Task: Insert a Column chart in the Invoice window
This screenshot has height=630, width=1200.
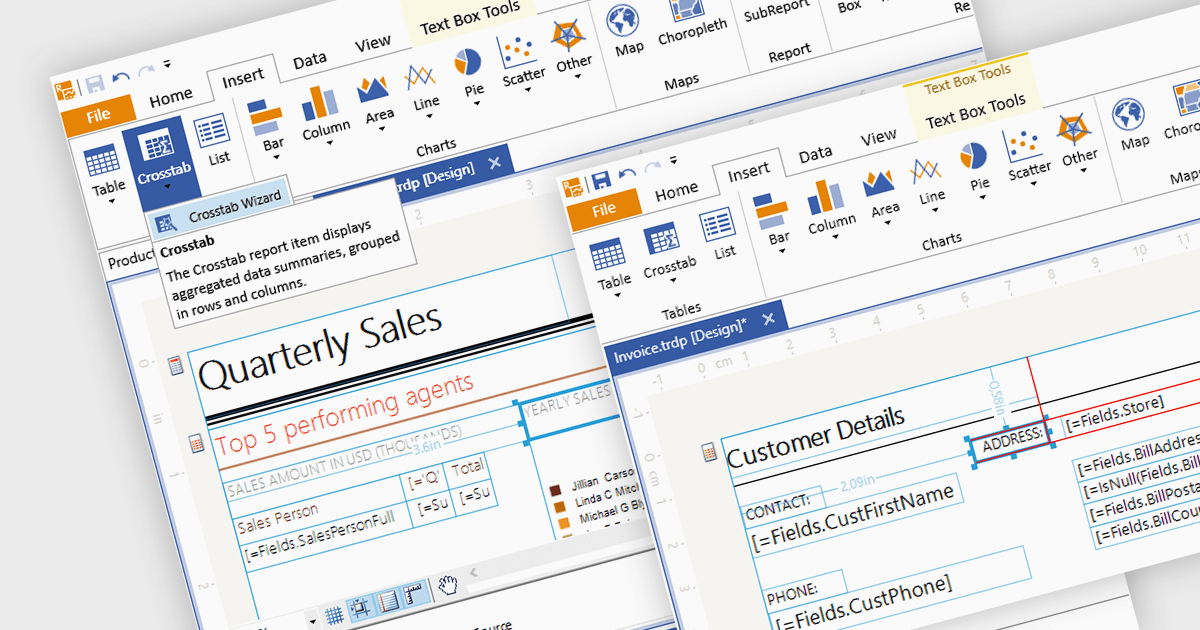Action: (827, 199)
